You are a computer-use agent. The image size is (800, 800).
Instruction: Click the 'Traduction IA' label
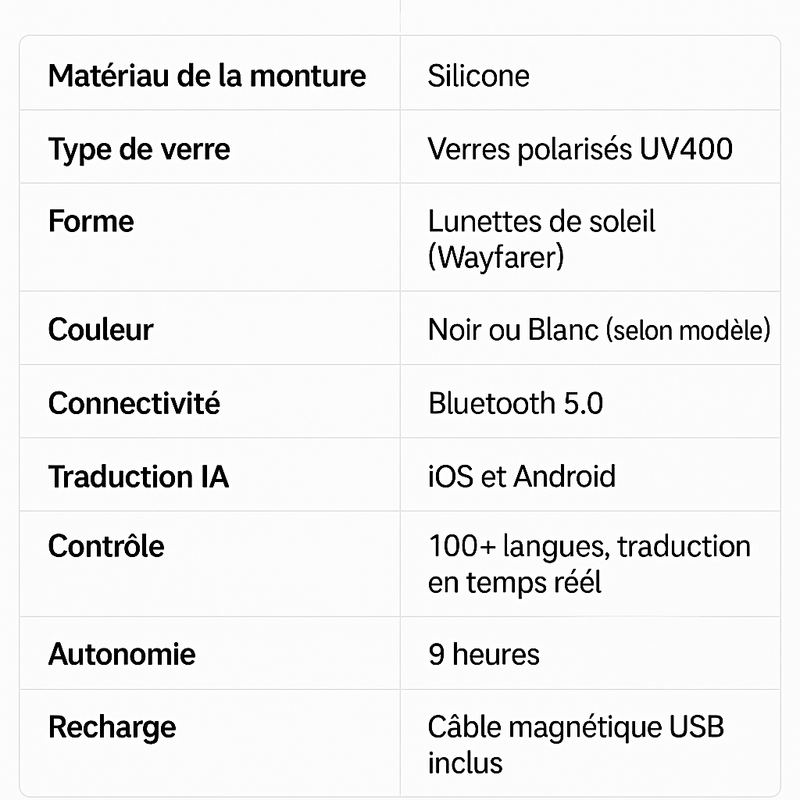coord(138,477)
